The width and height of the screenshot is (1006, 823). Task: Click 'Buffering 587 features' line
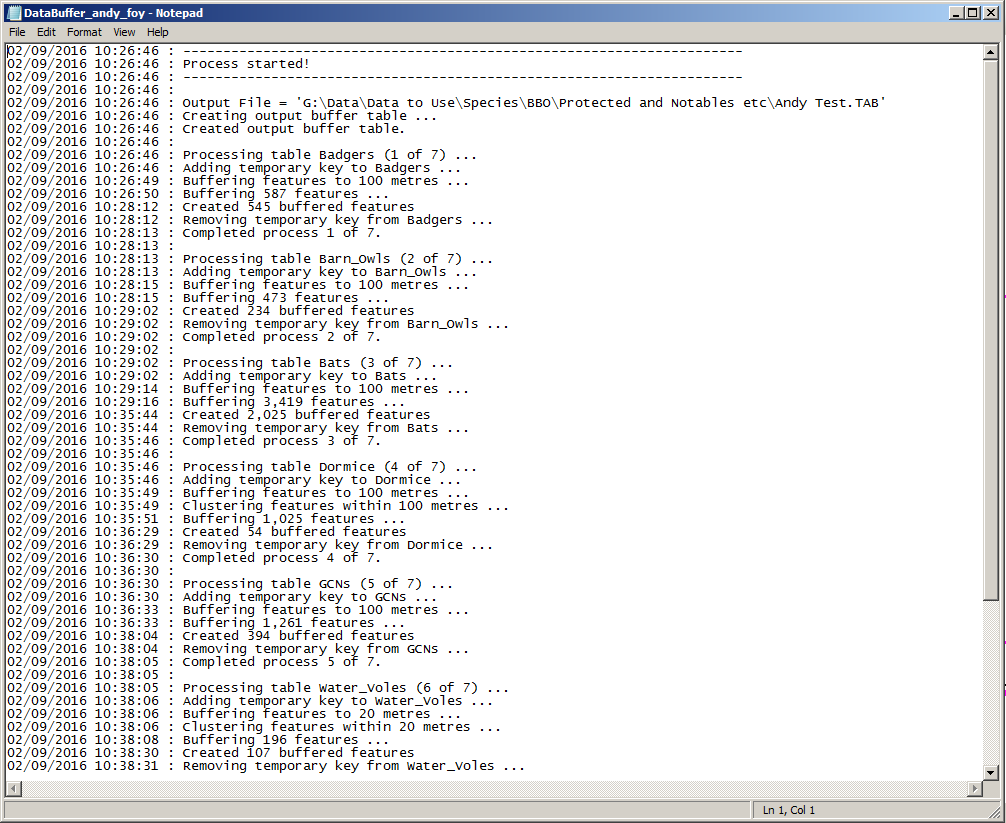[x=286, y=194]
